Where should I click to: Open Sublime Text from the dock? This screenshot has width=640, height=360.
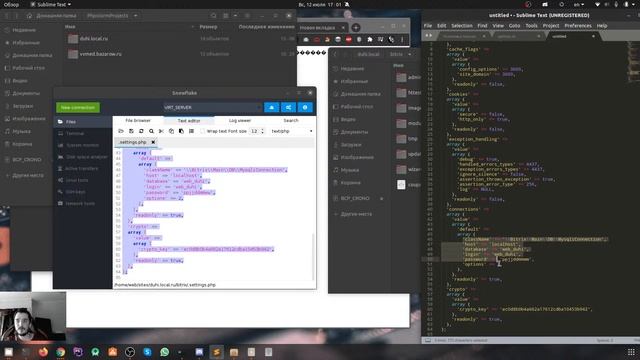pos(216,352)
